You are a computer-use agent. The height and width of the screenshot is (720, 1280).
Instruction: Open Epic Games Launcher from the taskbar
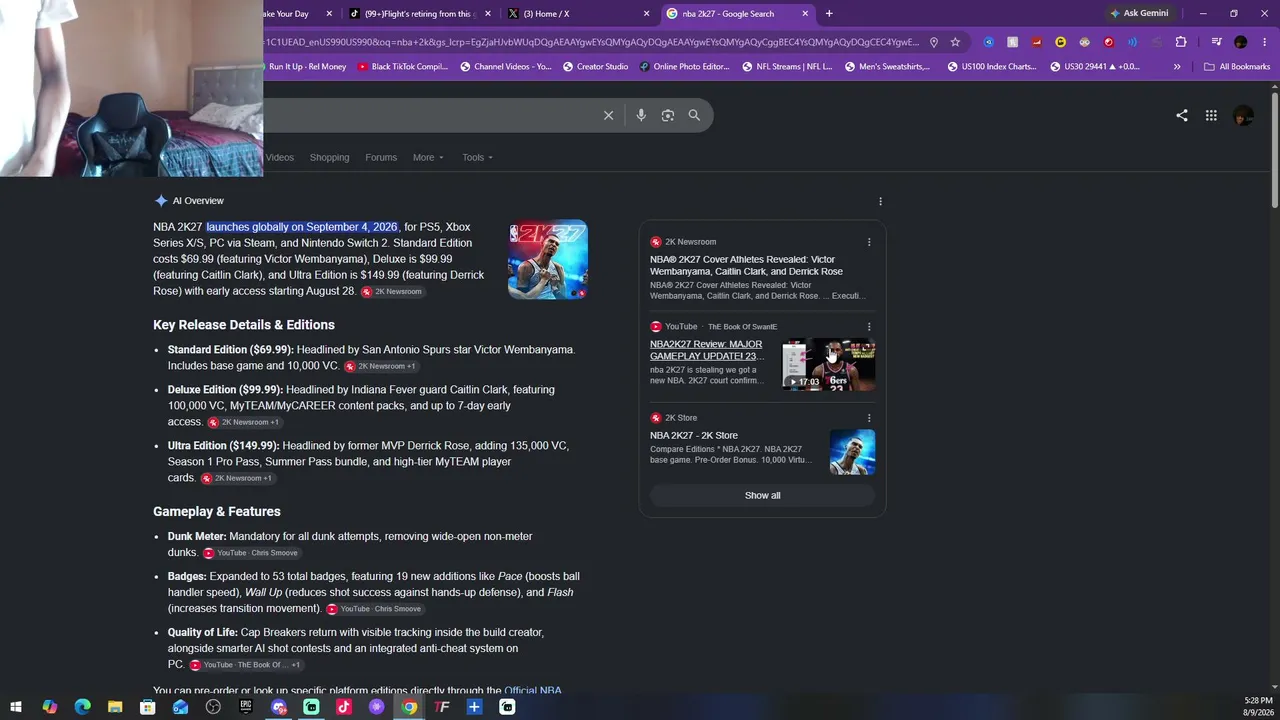pyautogui.click(x=246, y=707)
